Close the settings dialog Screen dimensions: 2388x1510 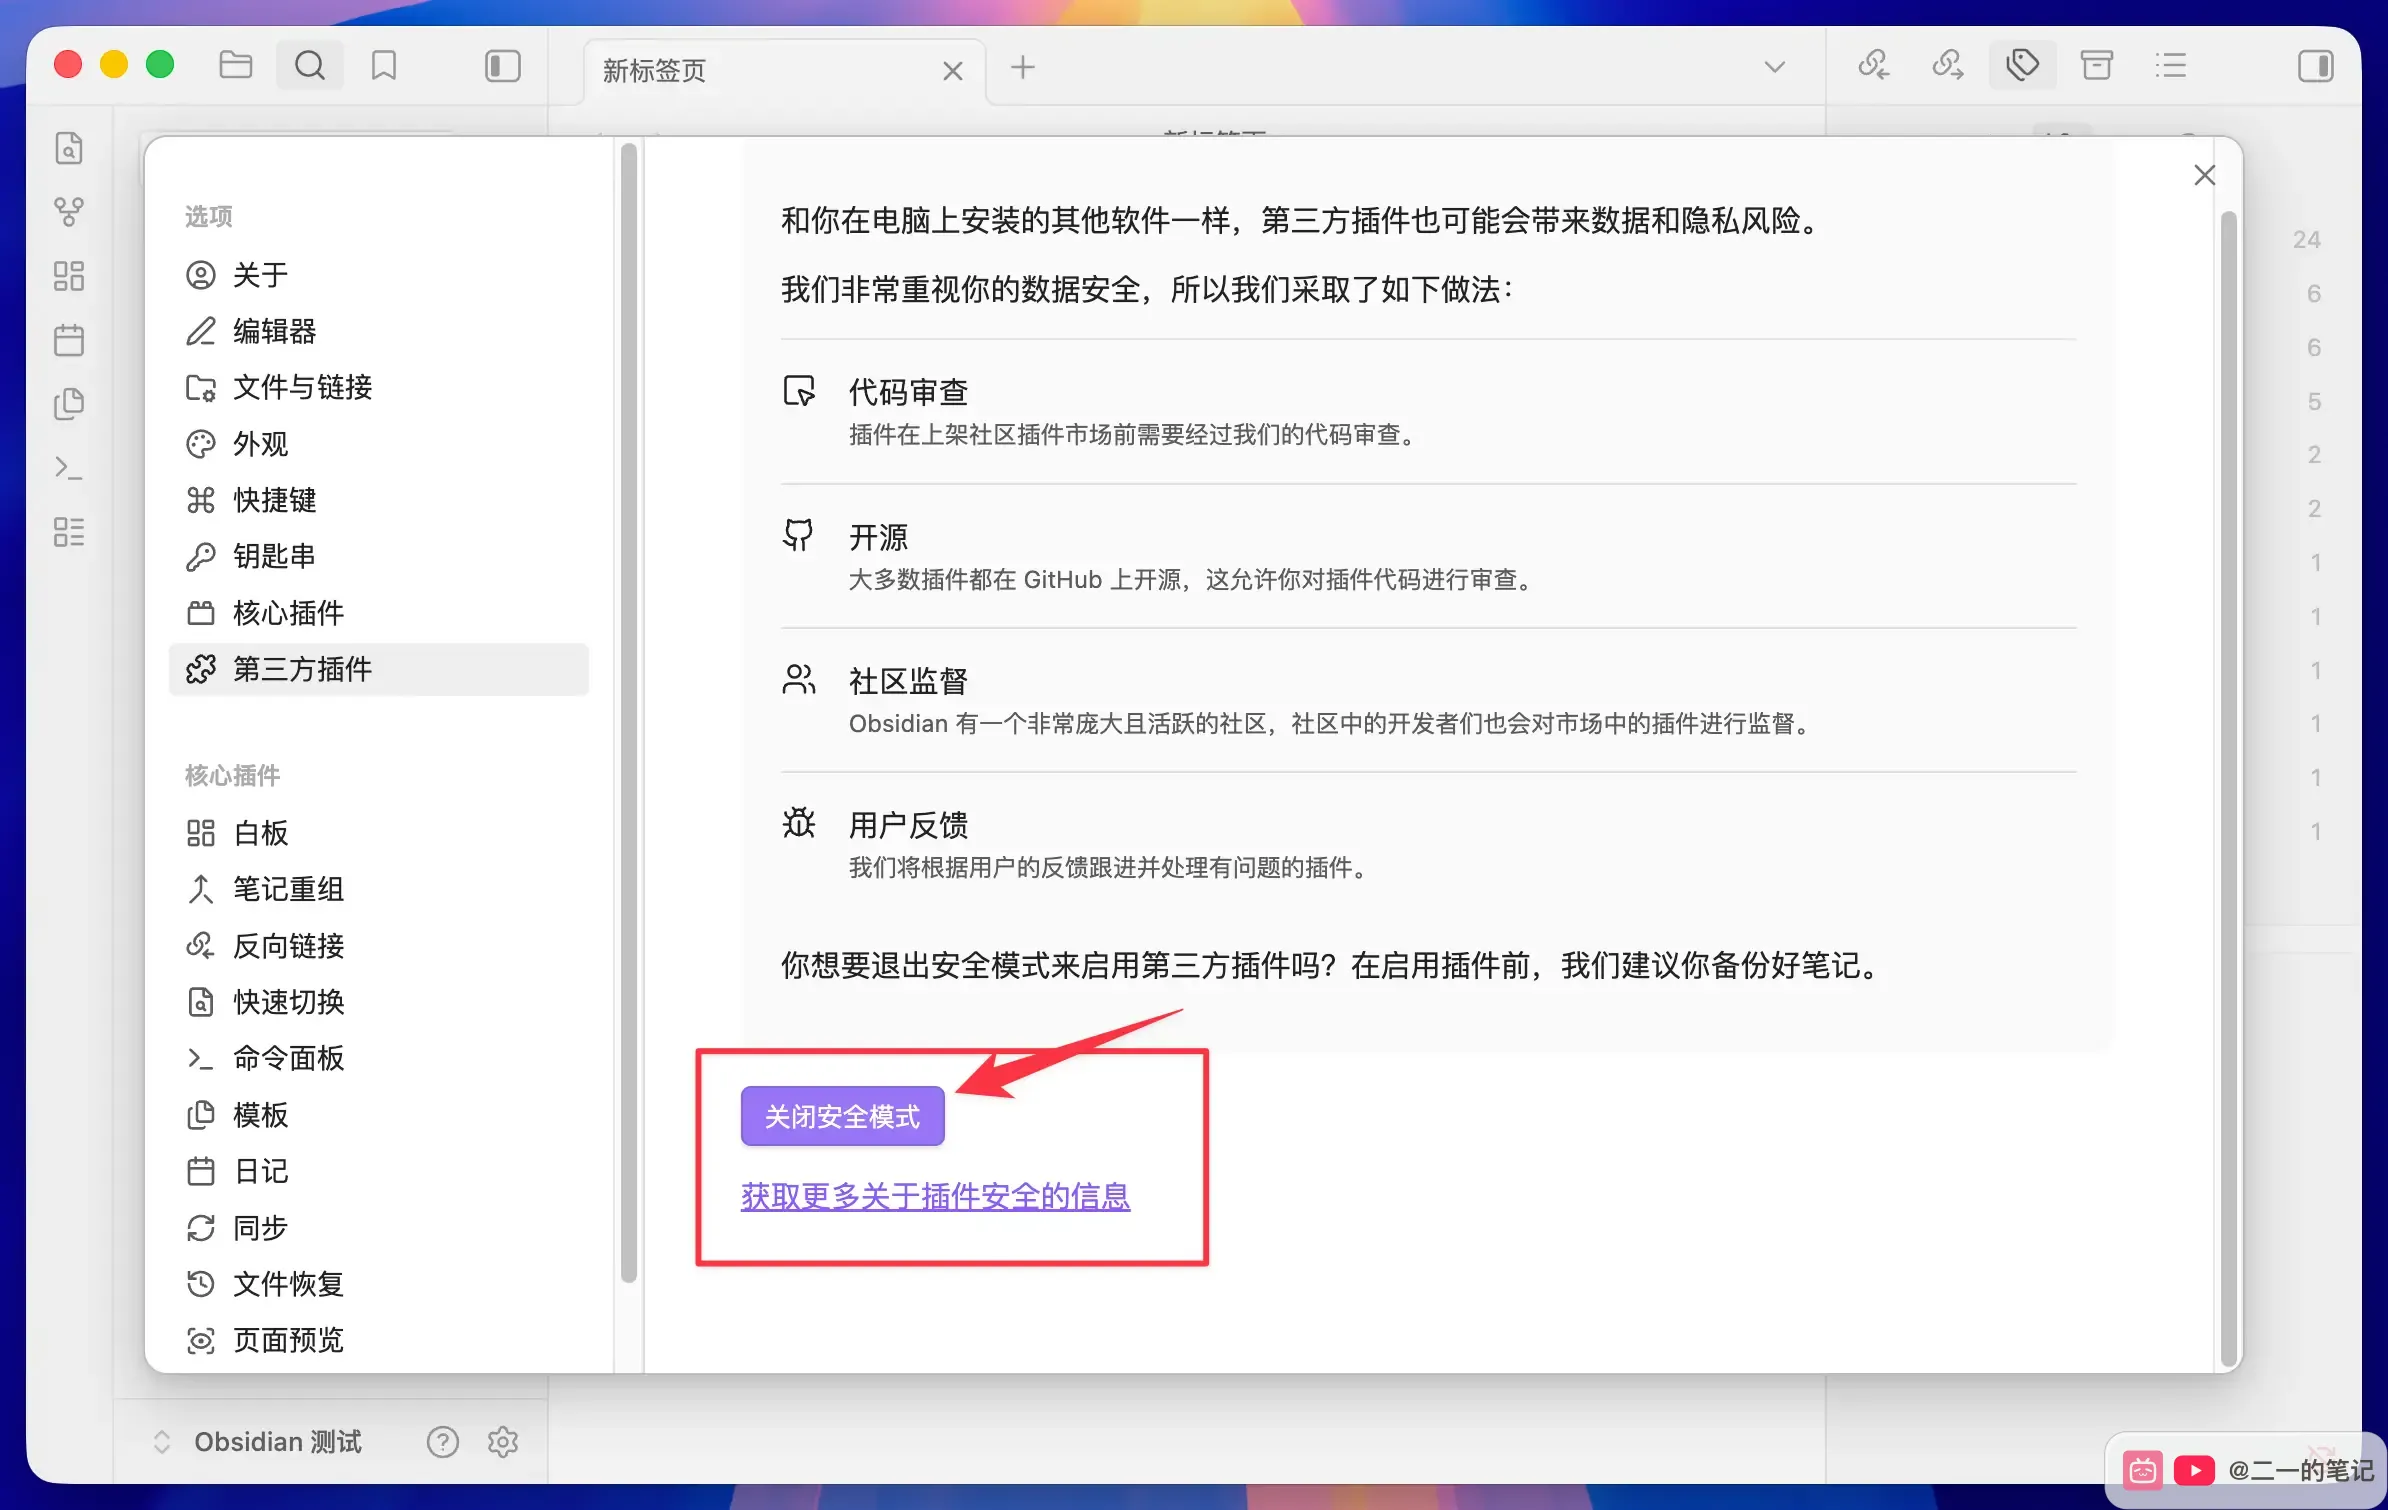point(2204,175)
